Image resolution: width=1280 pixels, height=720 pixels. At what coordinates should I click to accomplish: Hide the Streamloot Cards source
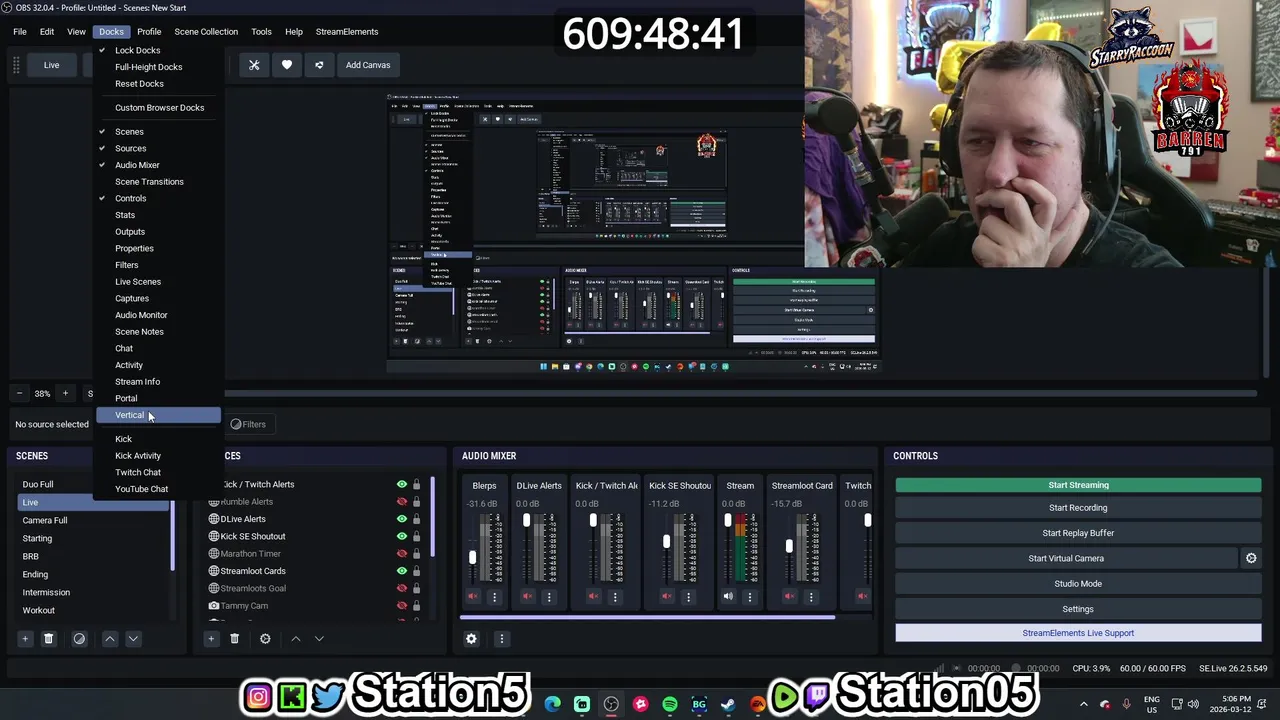tap(402, 571)
